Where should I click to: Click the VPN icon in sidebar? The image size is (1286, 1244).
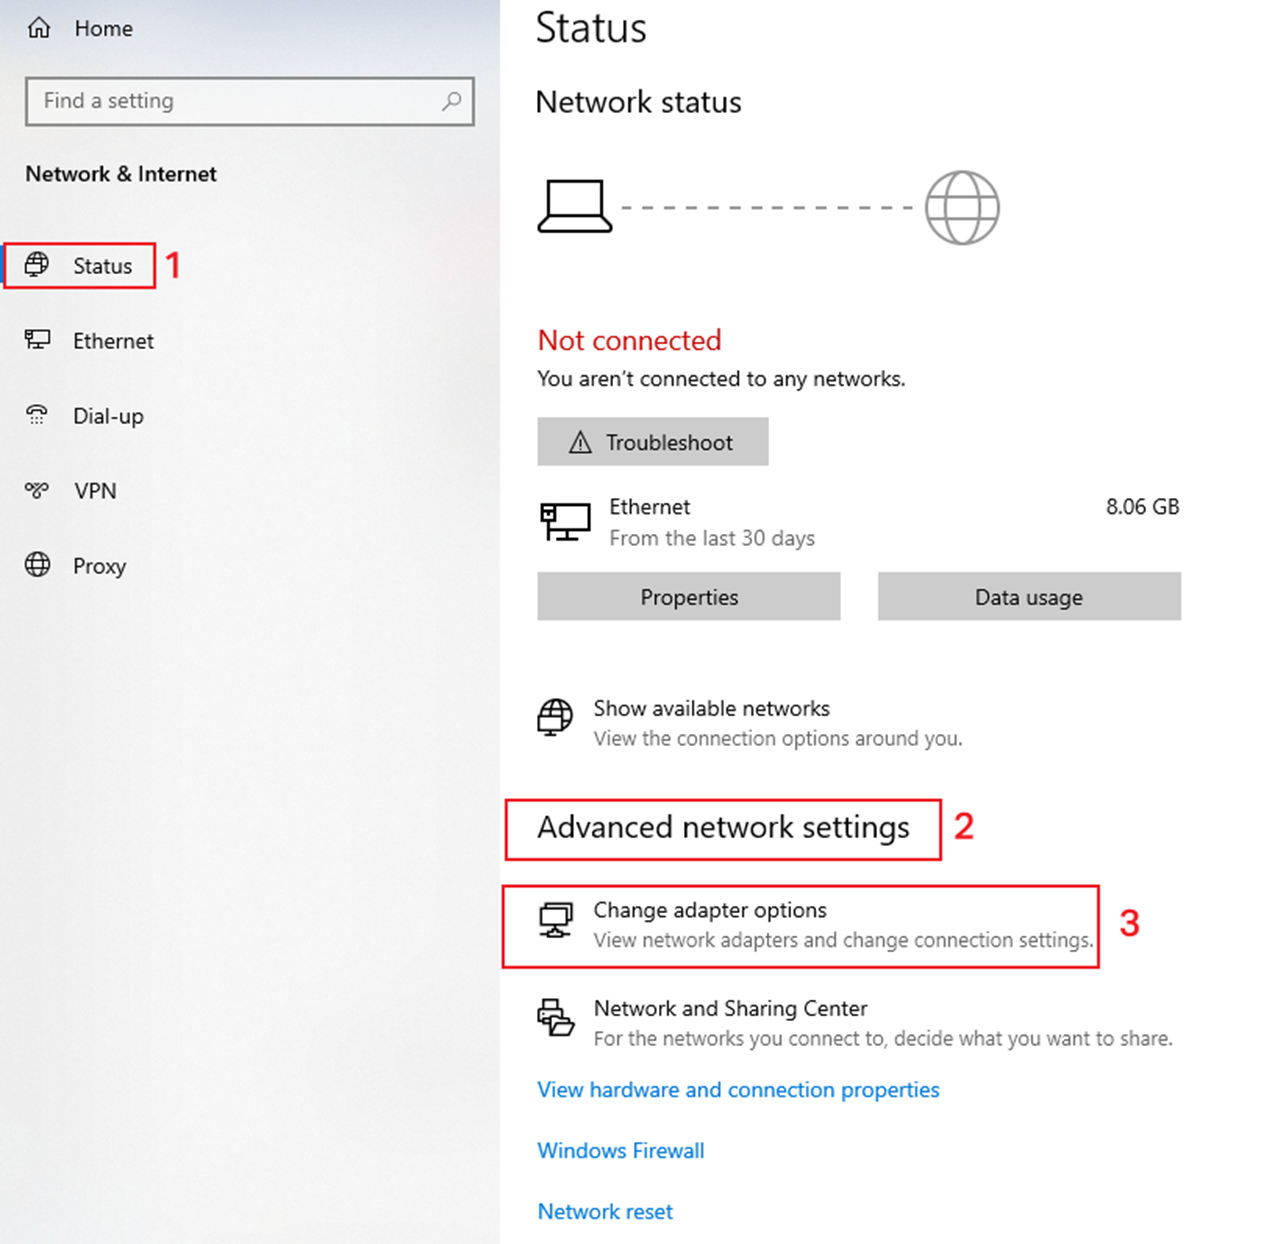(37, 490)
